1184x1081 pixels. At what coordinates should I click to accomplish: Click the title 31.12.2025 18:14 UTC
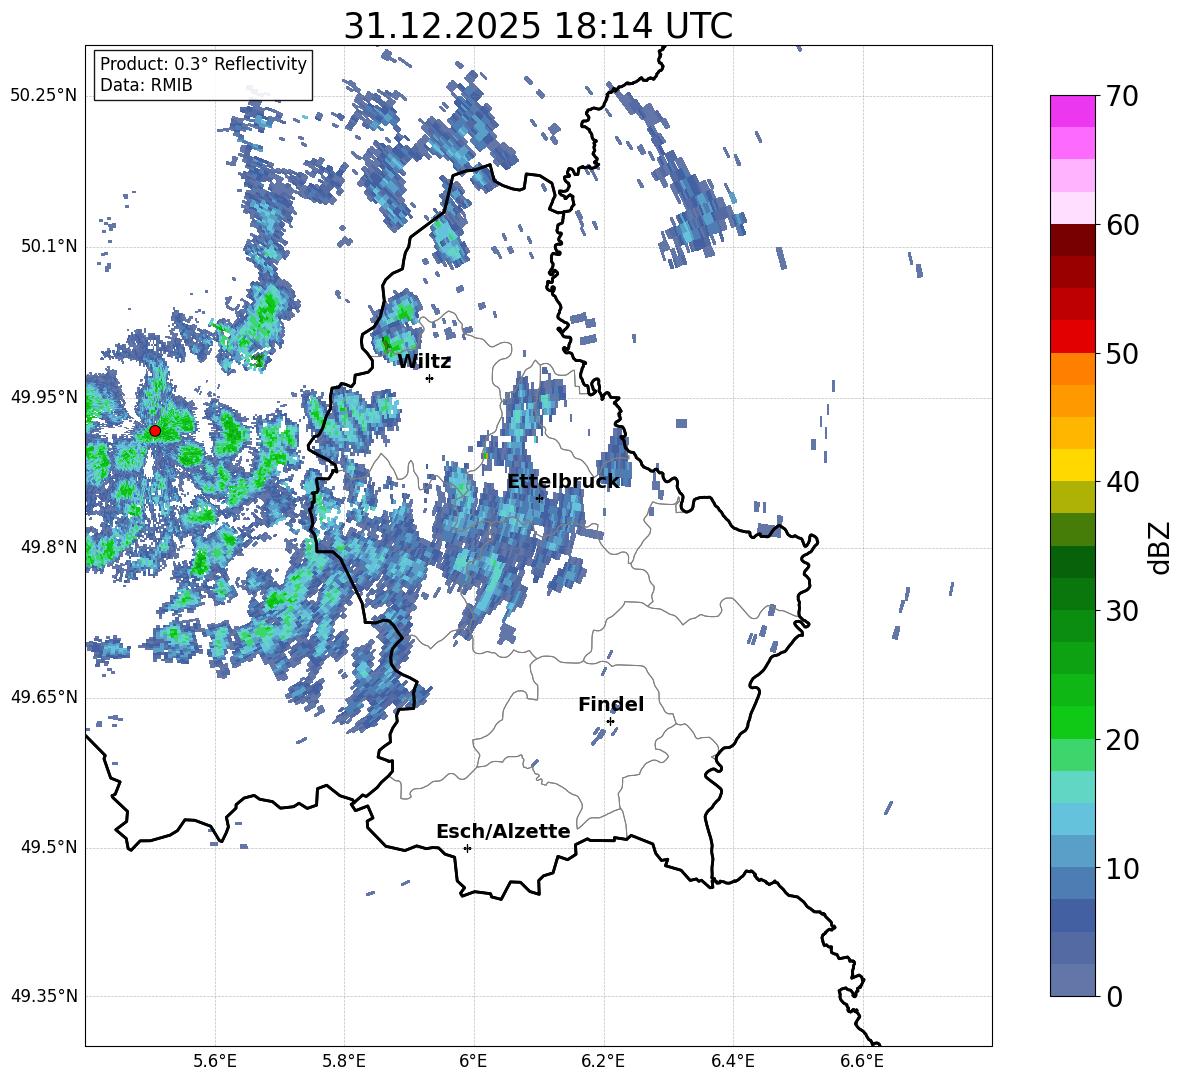[x=538, y=26]
